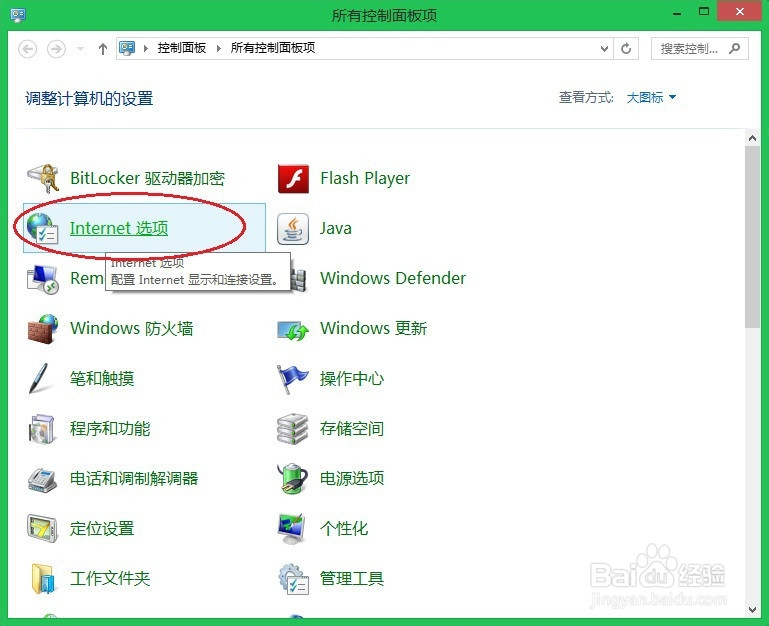Image resolution: width=769 pixels, height=626 pixels.
Task: Open the Internet 选项 globe icon
Action: (x=42, y=229)
